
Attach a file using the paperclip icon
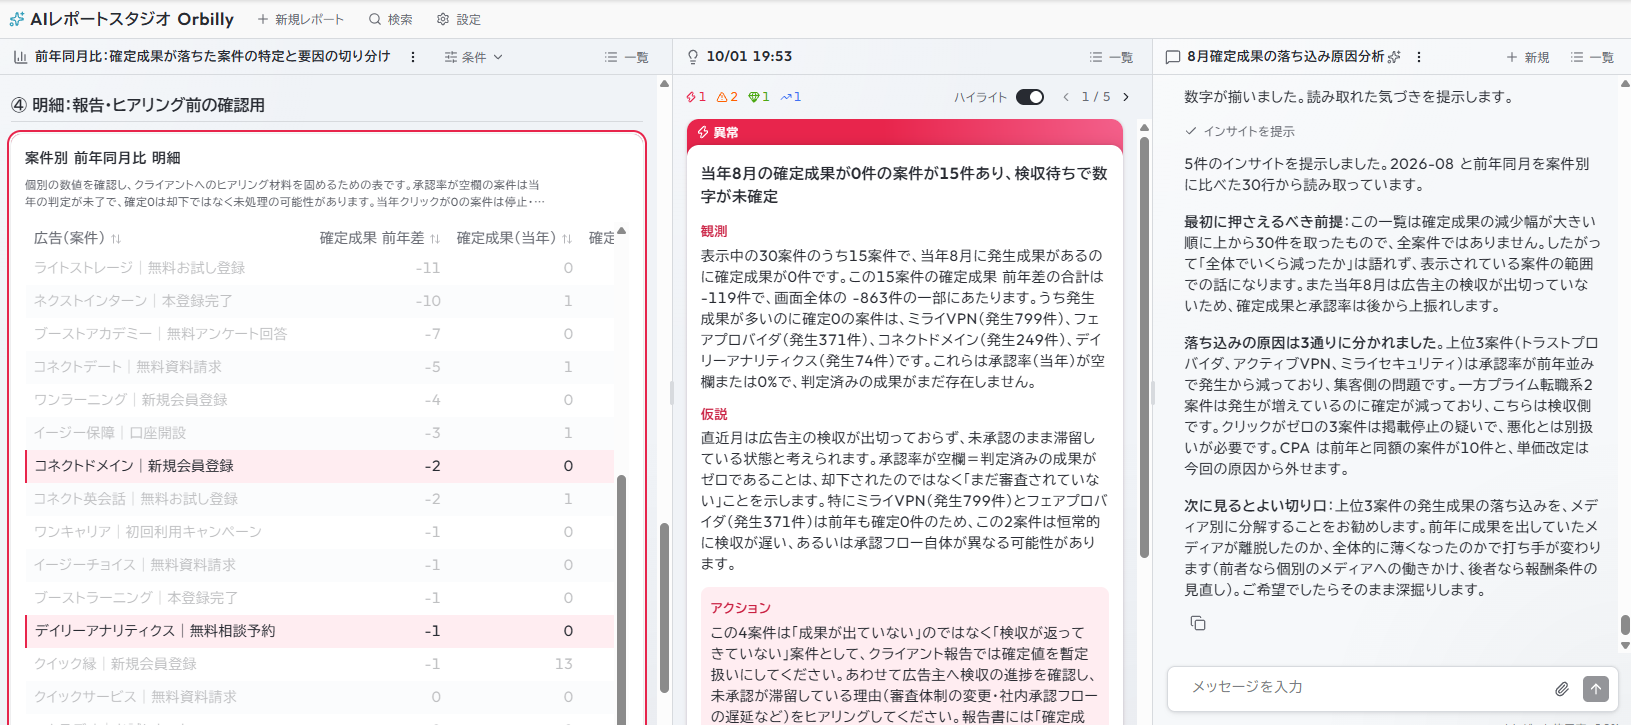click(x=1561, y=688)
